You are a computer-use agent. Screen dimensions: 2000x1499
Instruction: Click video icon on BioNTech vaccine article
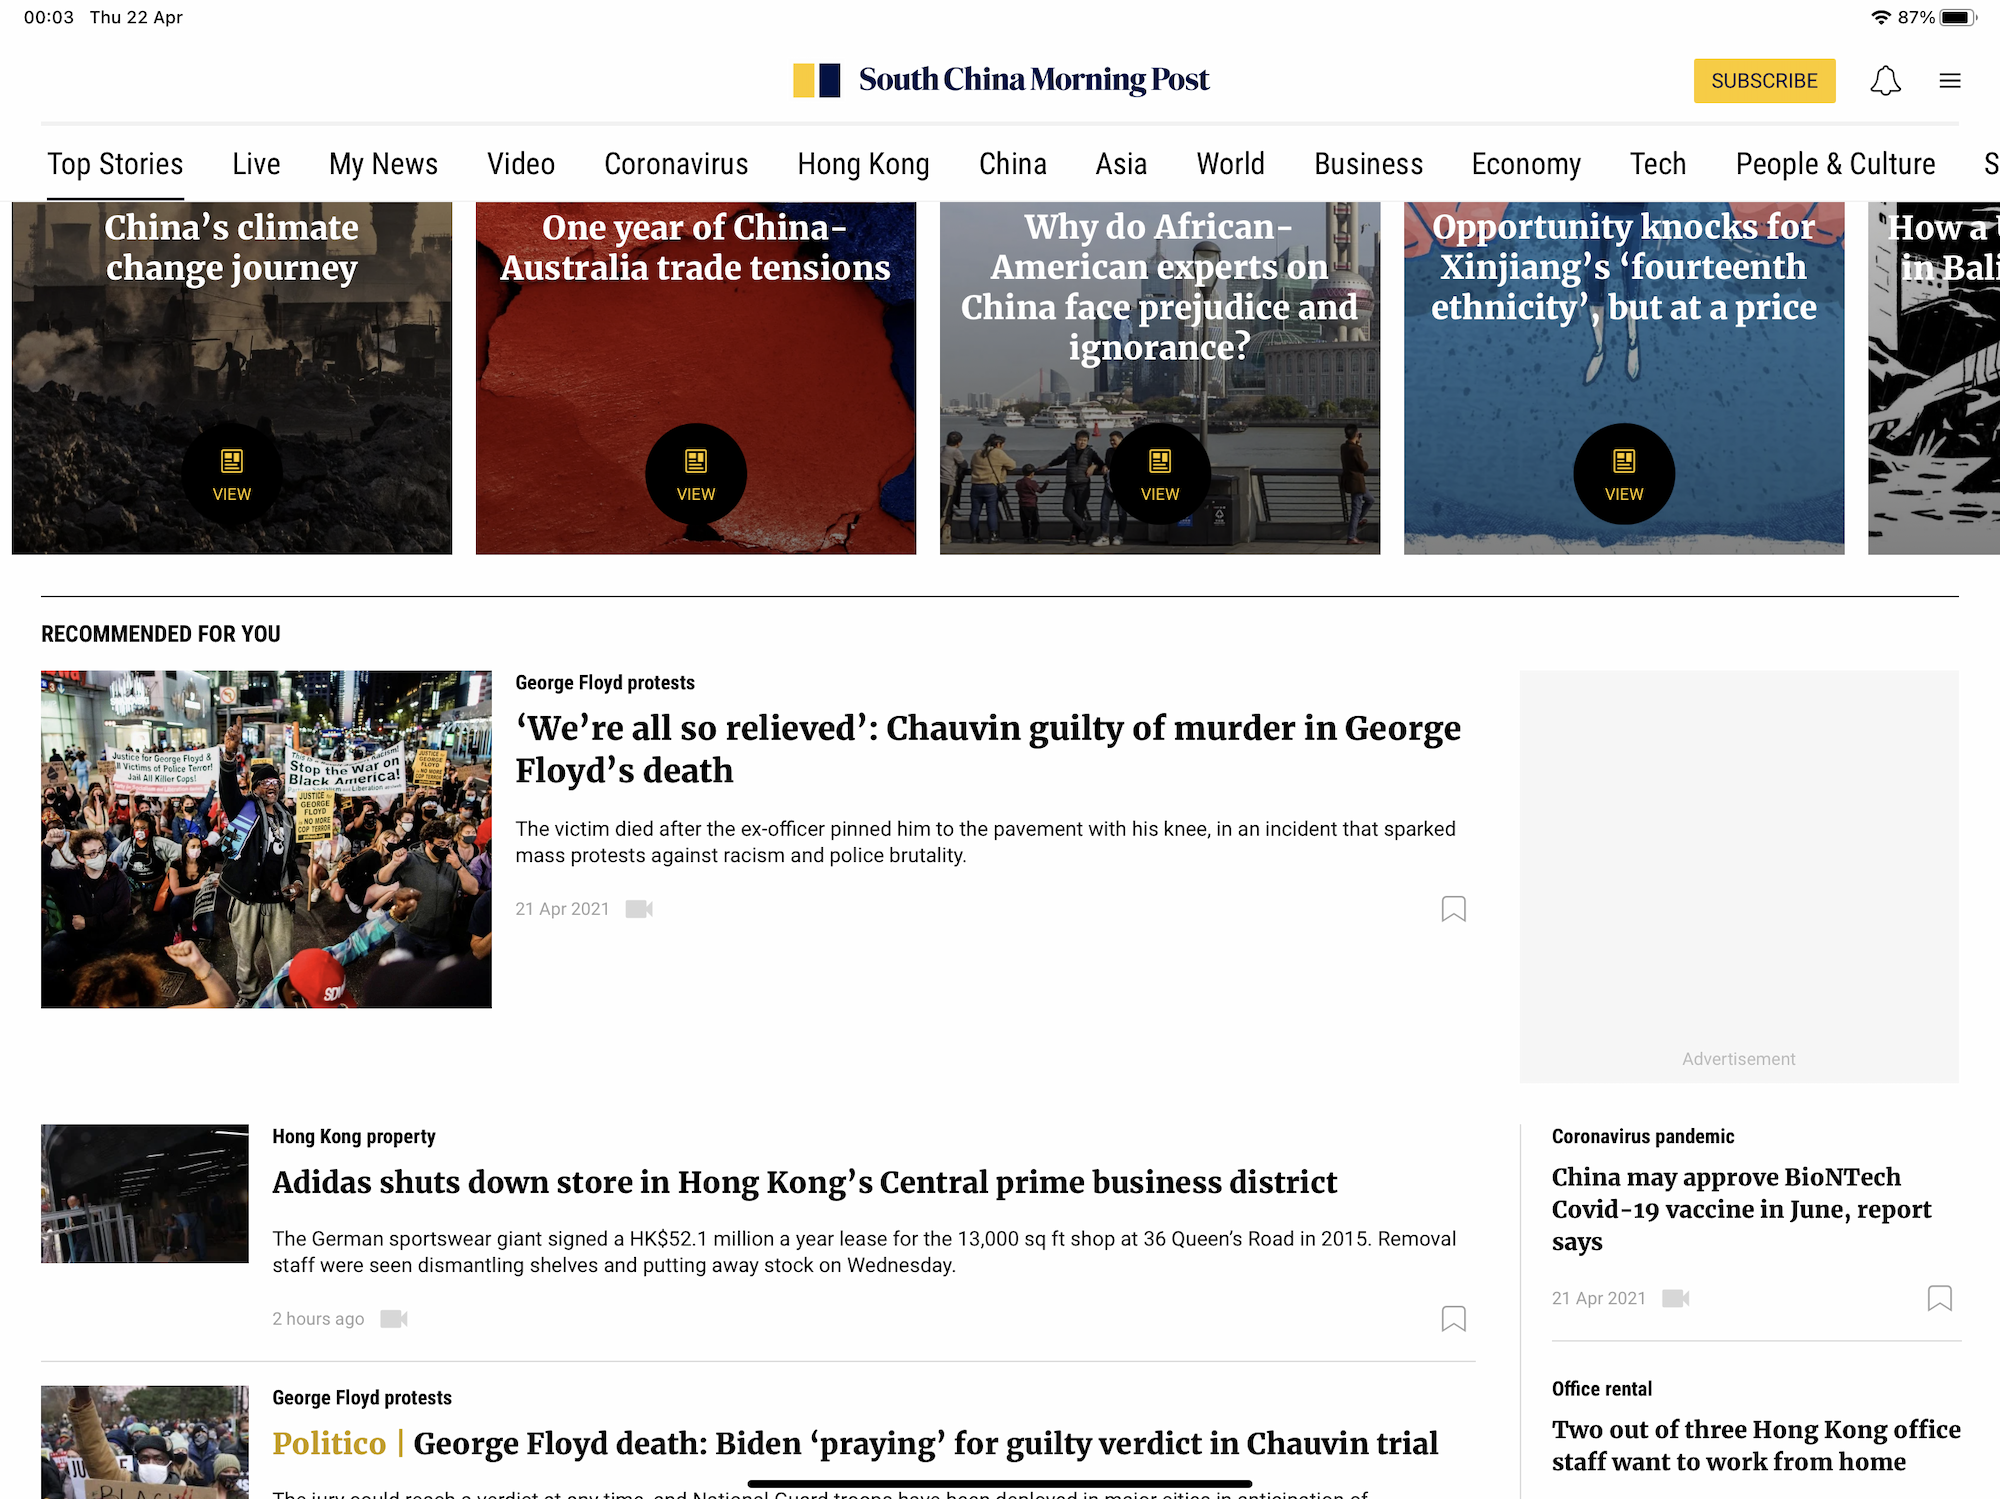[x=1675, y=1298]
